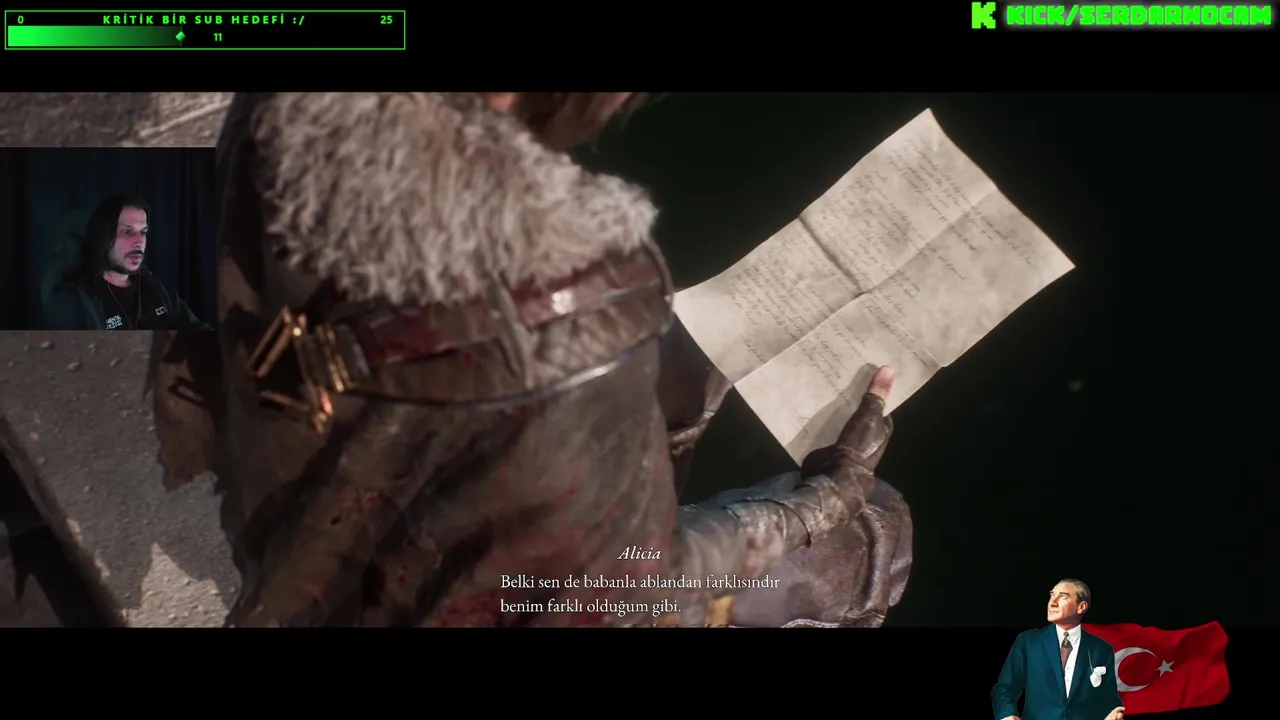The width and height of the screenshot is (1280, 720).
Task: Click the folded letter held in hand
Action: click(873, 285)
